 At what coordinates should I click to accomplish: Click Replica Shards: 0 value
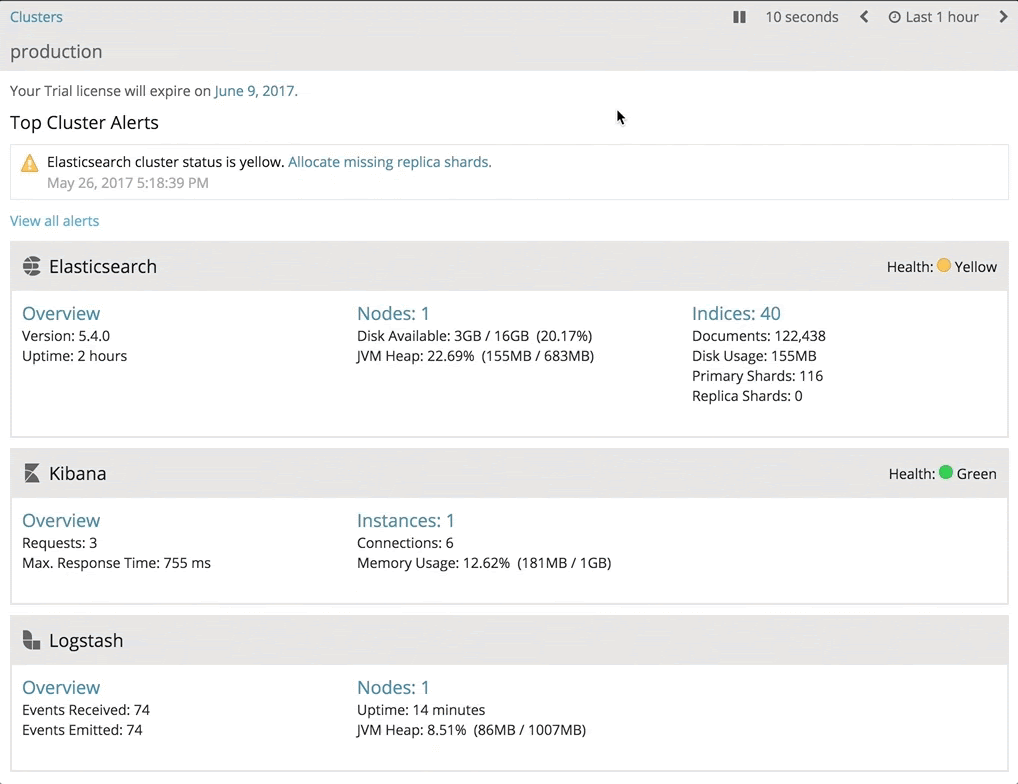coord(747,397)
